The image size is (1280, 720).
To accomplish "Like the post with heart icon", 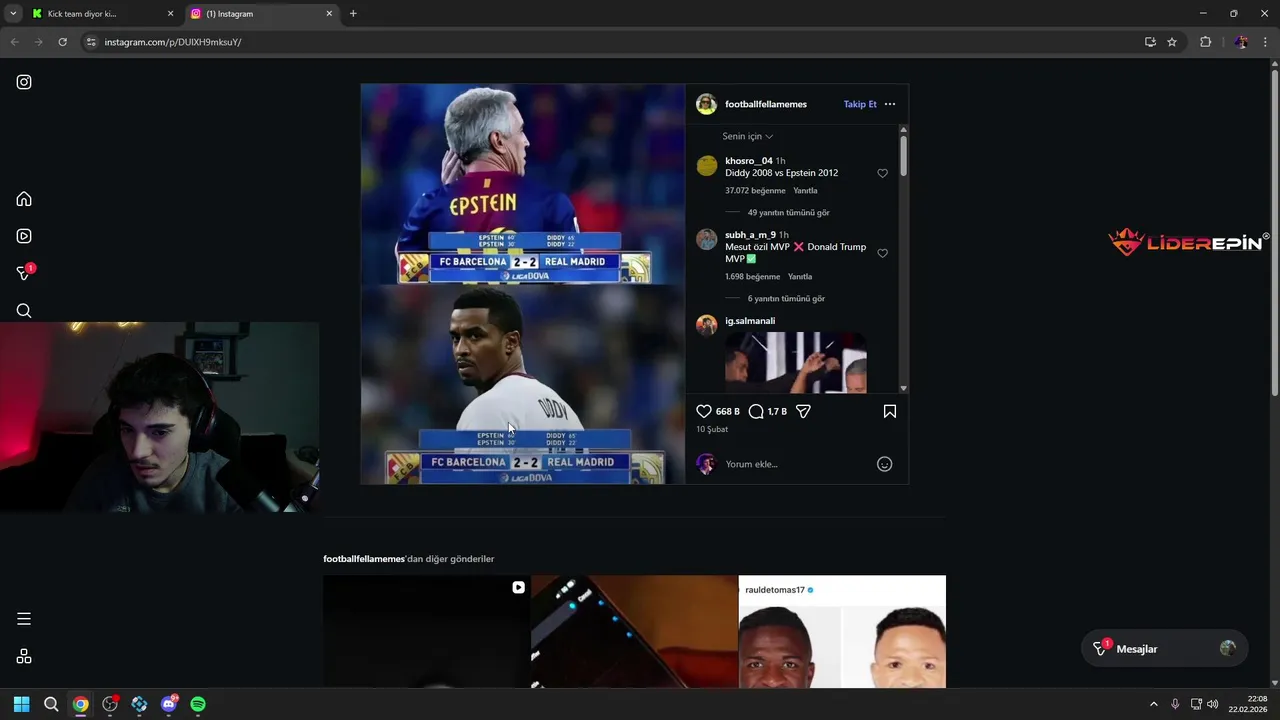I will click(704, 411).
